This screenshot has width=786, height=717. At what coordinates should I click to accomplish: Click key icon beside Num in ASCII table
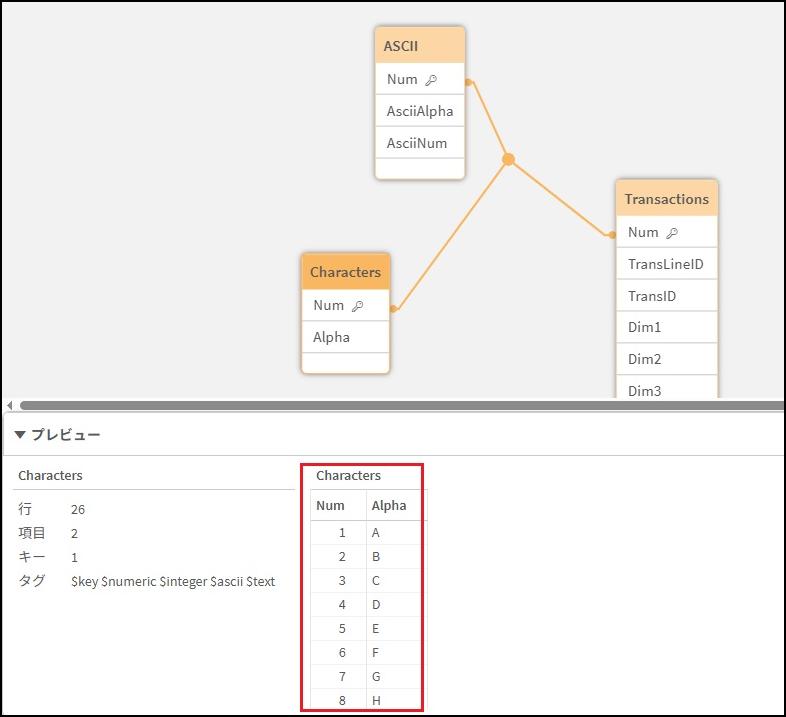tap(431, 80)
